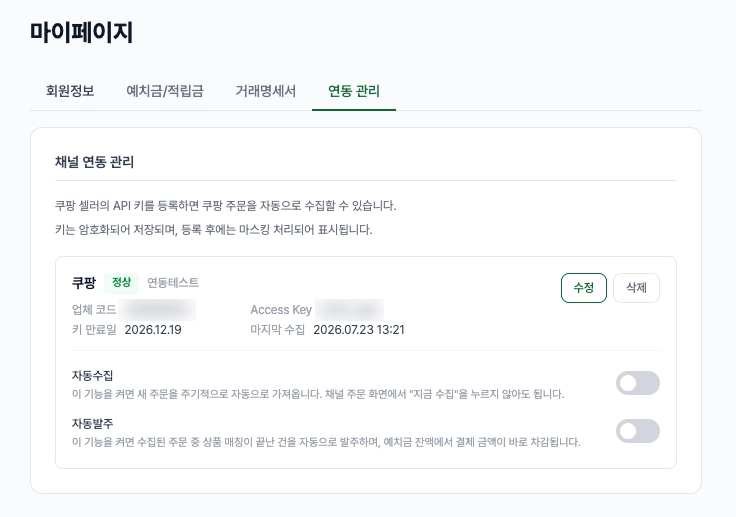This screenshot has width=736, height=517.
Task: Switch to the 예치금/적립금 tab
Action: coord(165,91)
